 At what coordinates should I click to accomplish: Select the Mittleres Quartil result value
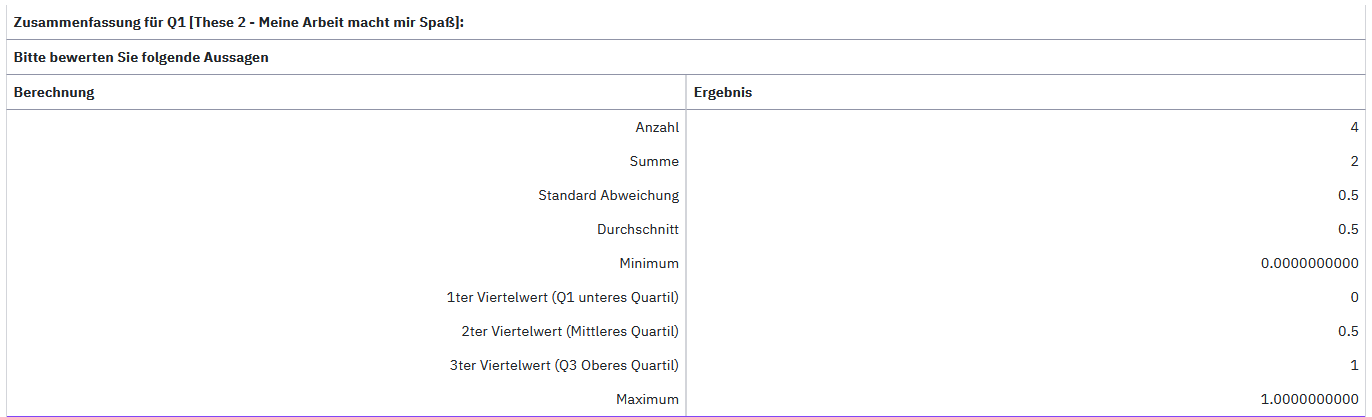pyautogui.click(x=1349, y=331)
